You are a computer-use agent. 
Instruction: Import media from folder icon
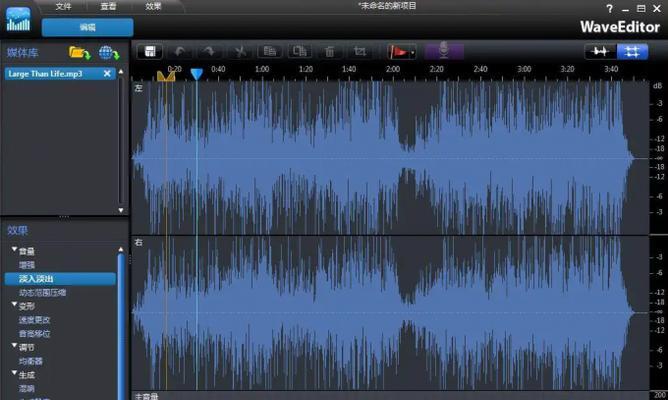(x=80, y=53)
